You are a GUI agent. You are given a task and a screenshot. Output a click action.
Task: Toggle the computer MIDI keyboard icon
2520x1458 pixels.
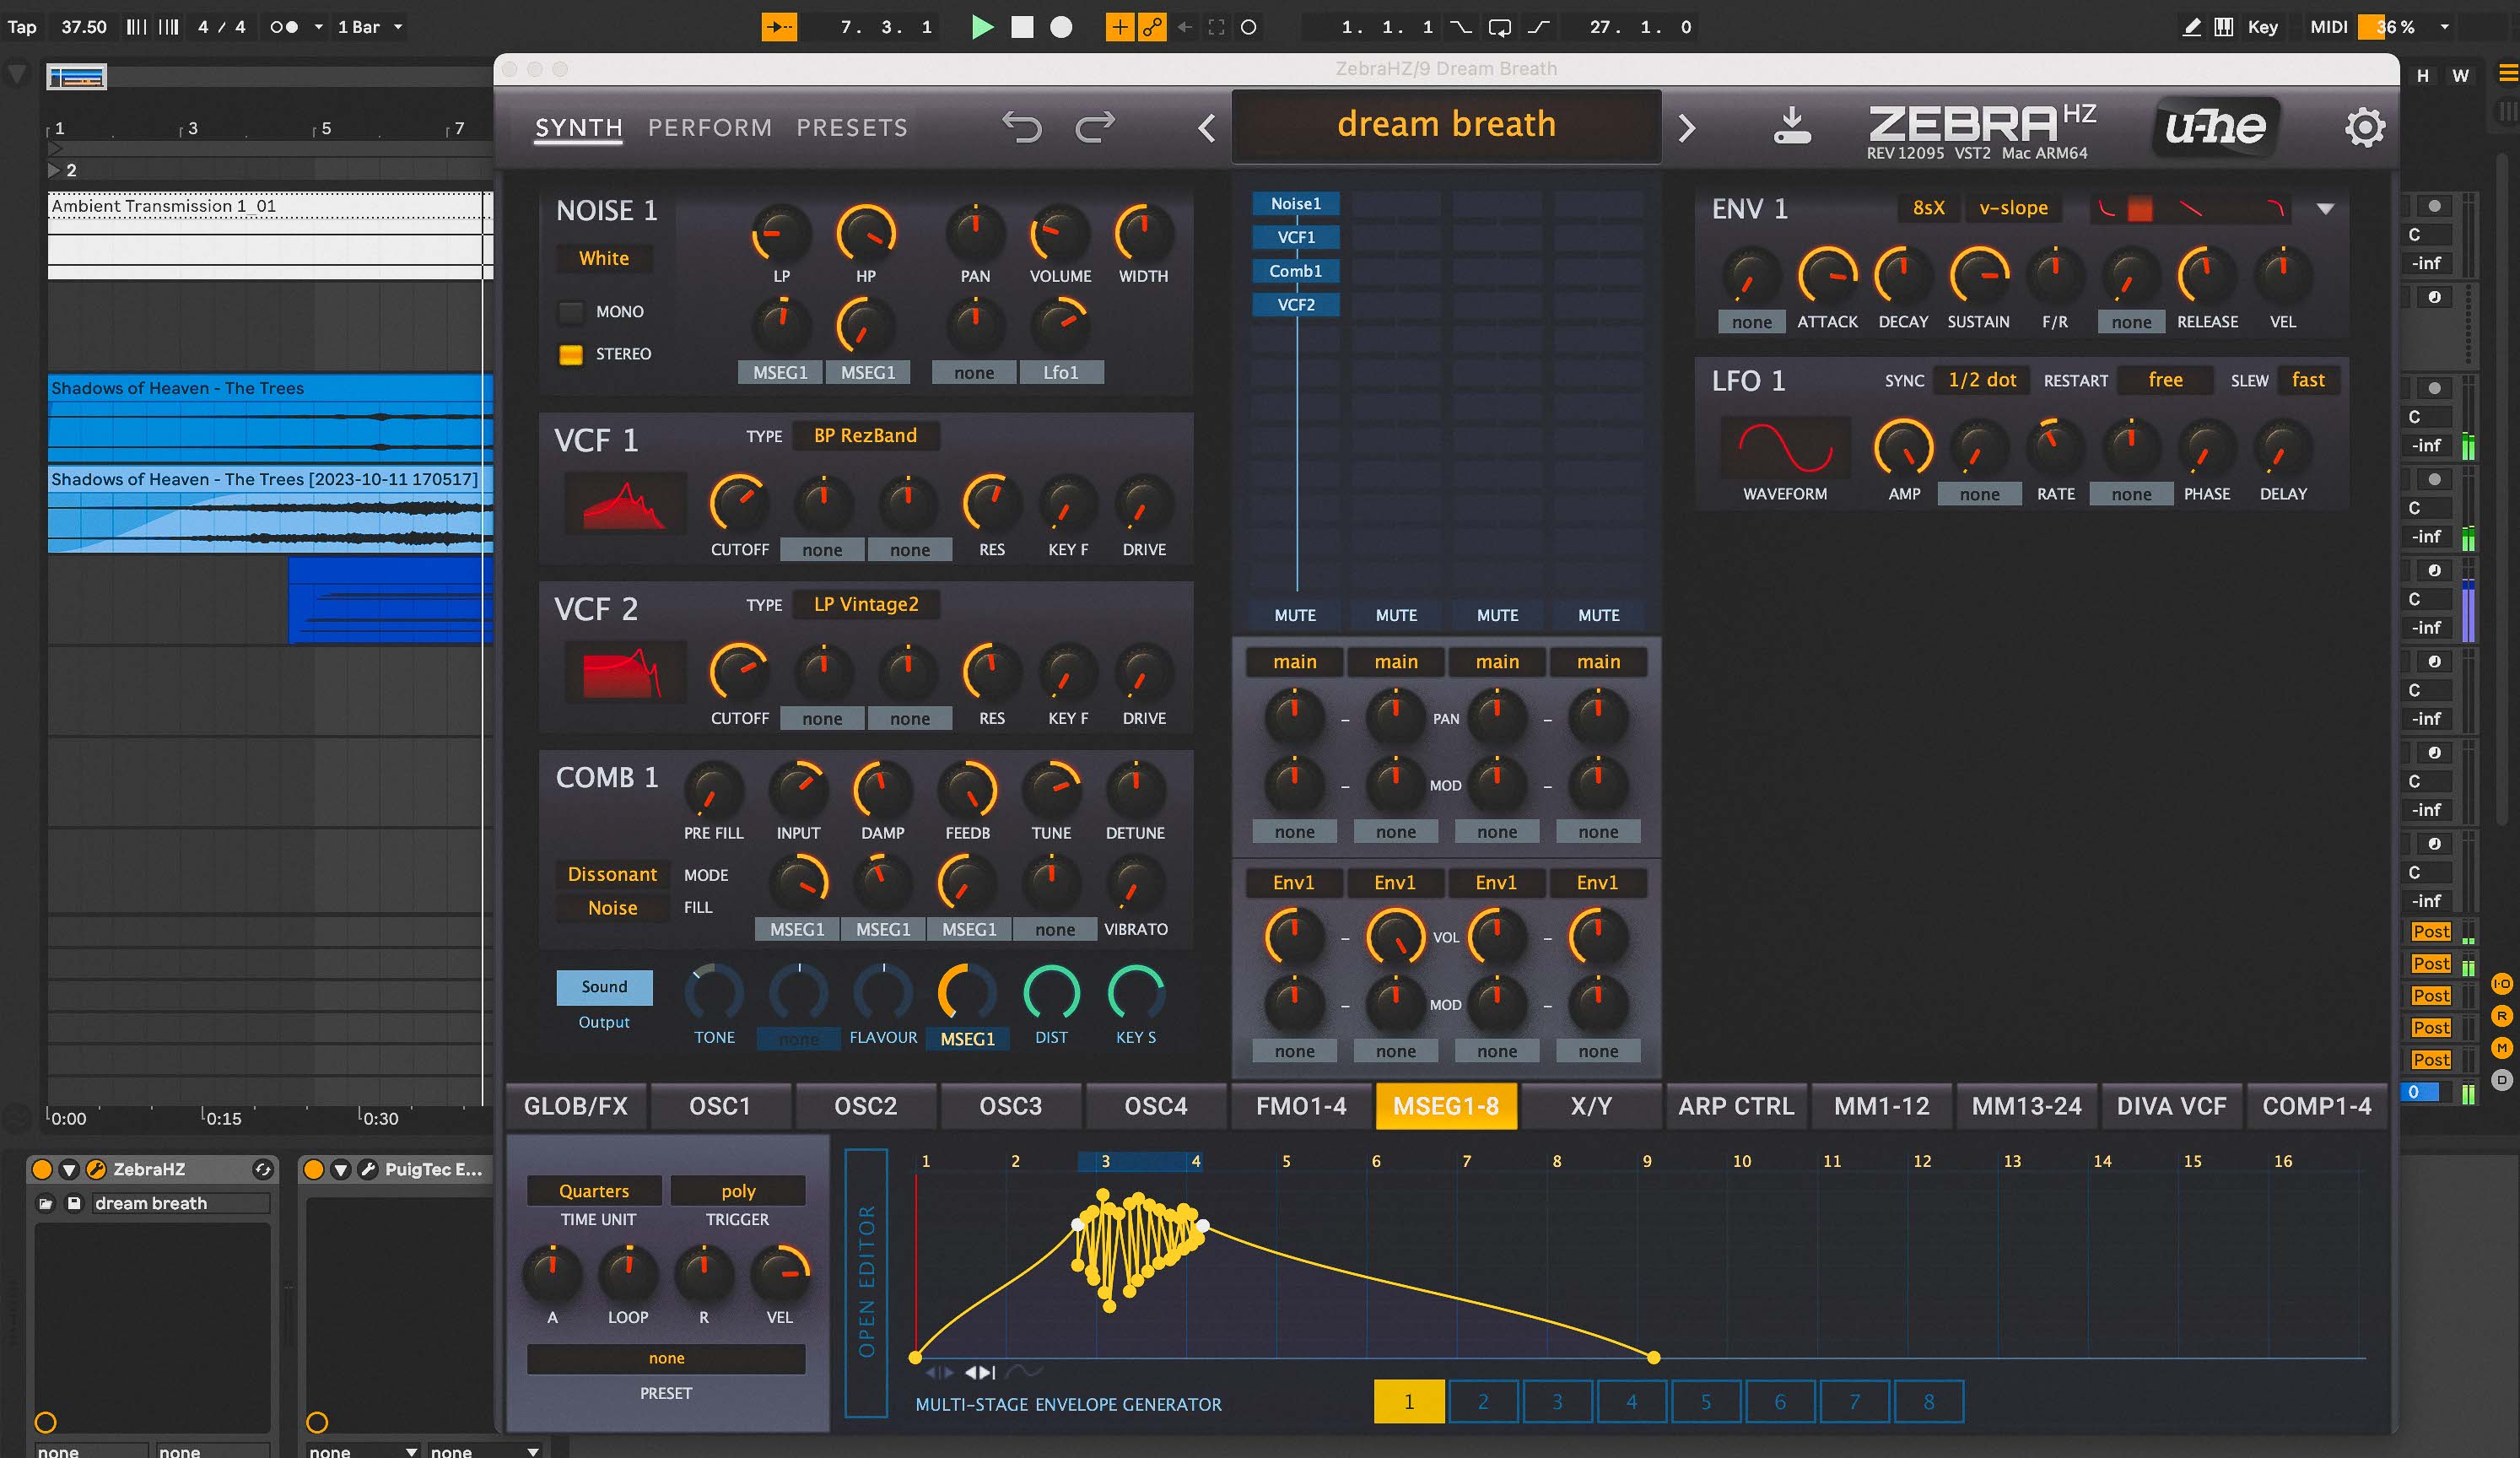click(2223, 27)
